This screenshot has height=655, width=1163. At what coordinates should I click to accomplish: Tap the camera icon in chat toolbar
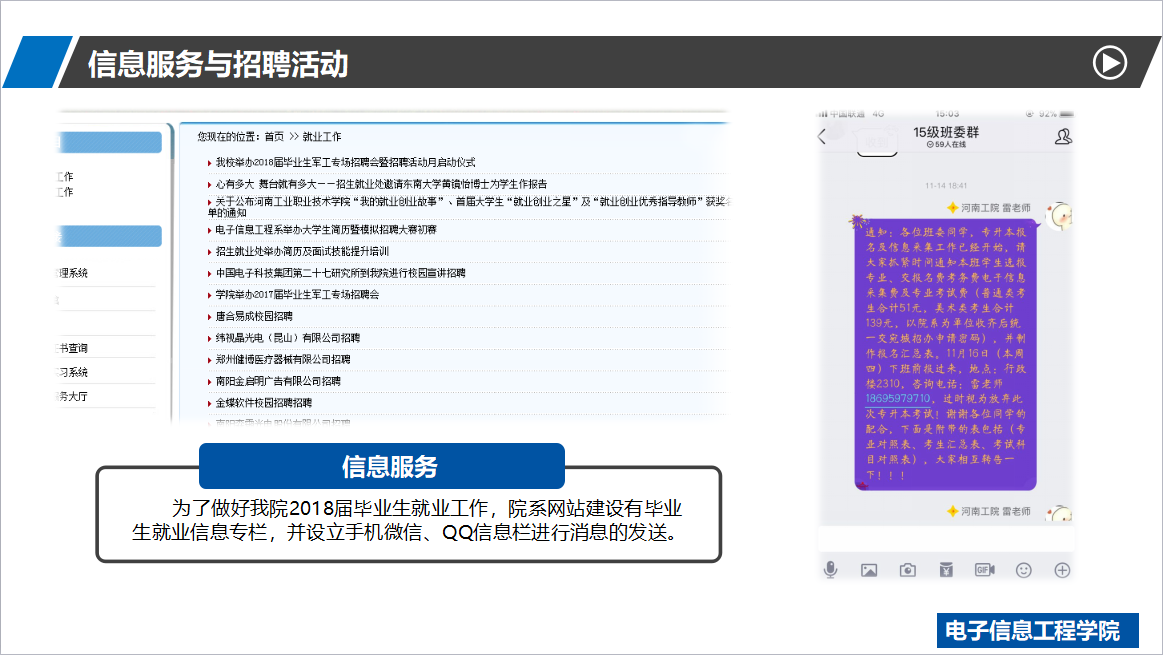coord(907,570)
